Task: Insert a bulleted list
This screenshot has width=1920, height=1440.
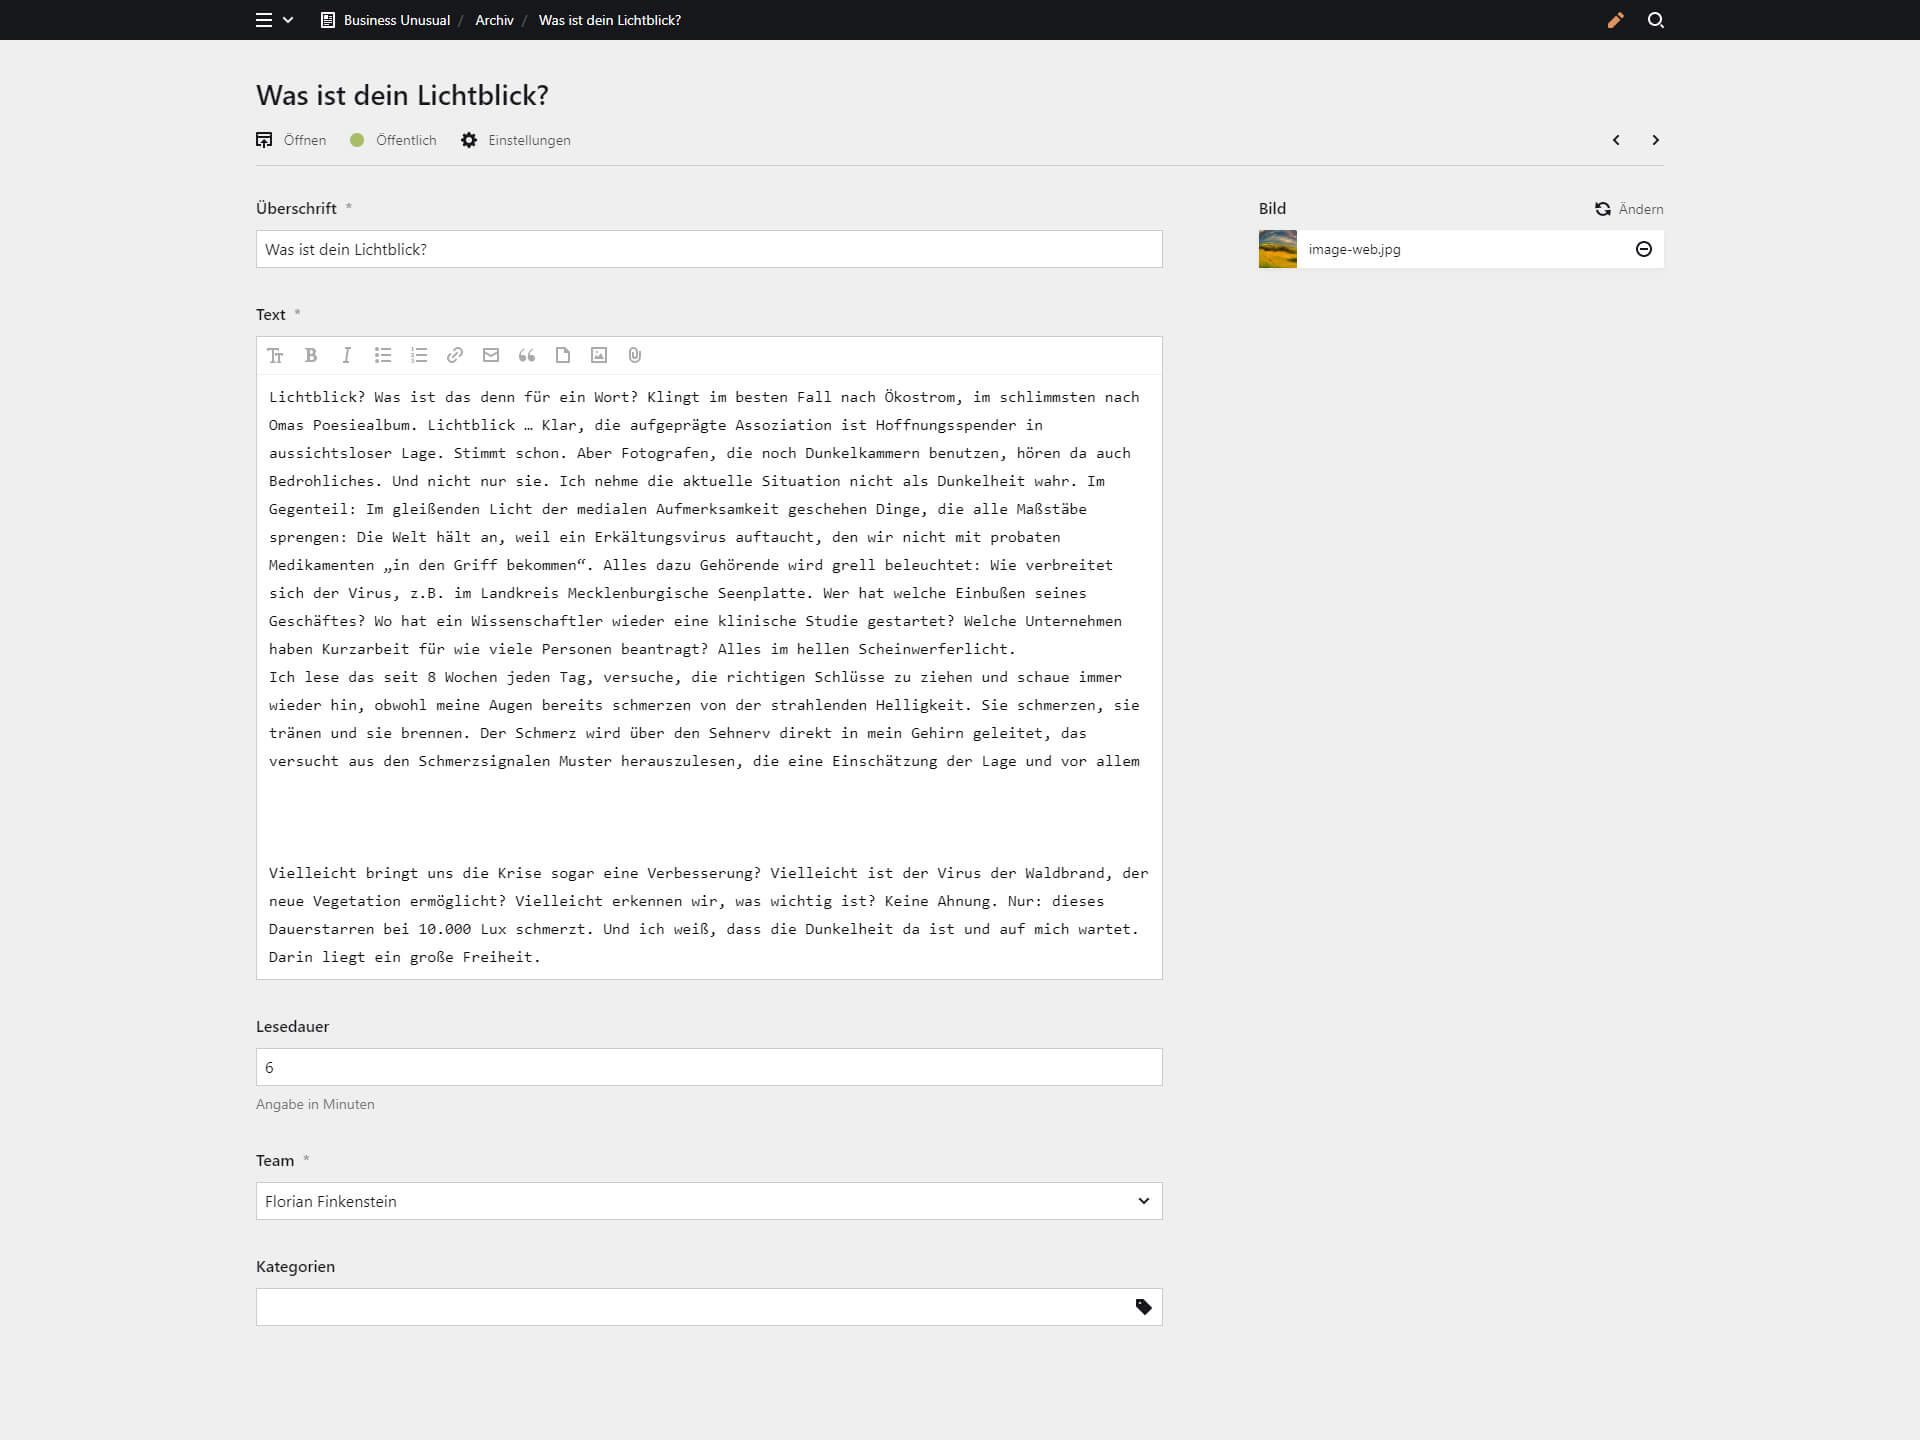Action: [x=383, y=355]
